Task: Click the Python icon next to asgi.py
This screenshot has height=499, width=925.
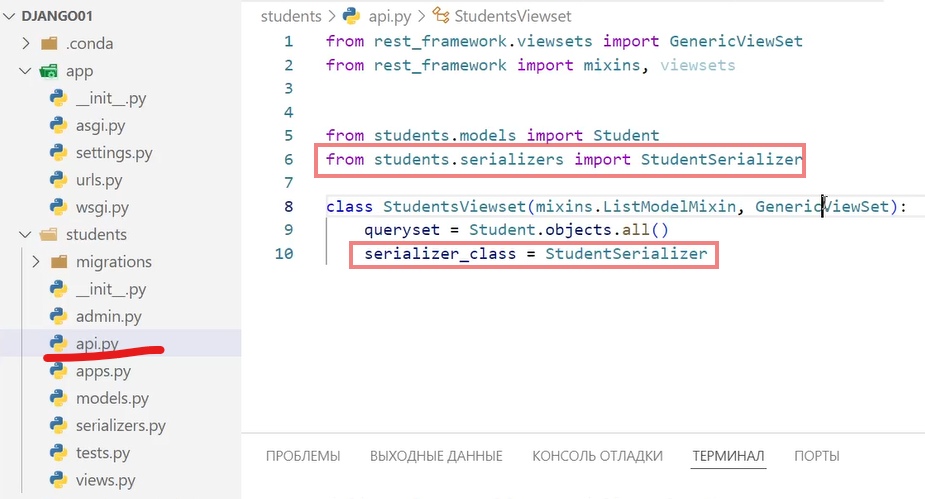Action: pos(58,126)
